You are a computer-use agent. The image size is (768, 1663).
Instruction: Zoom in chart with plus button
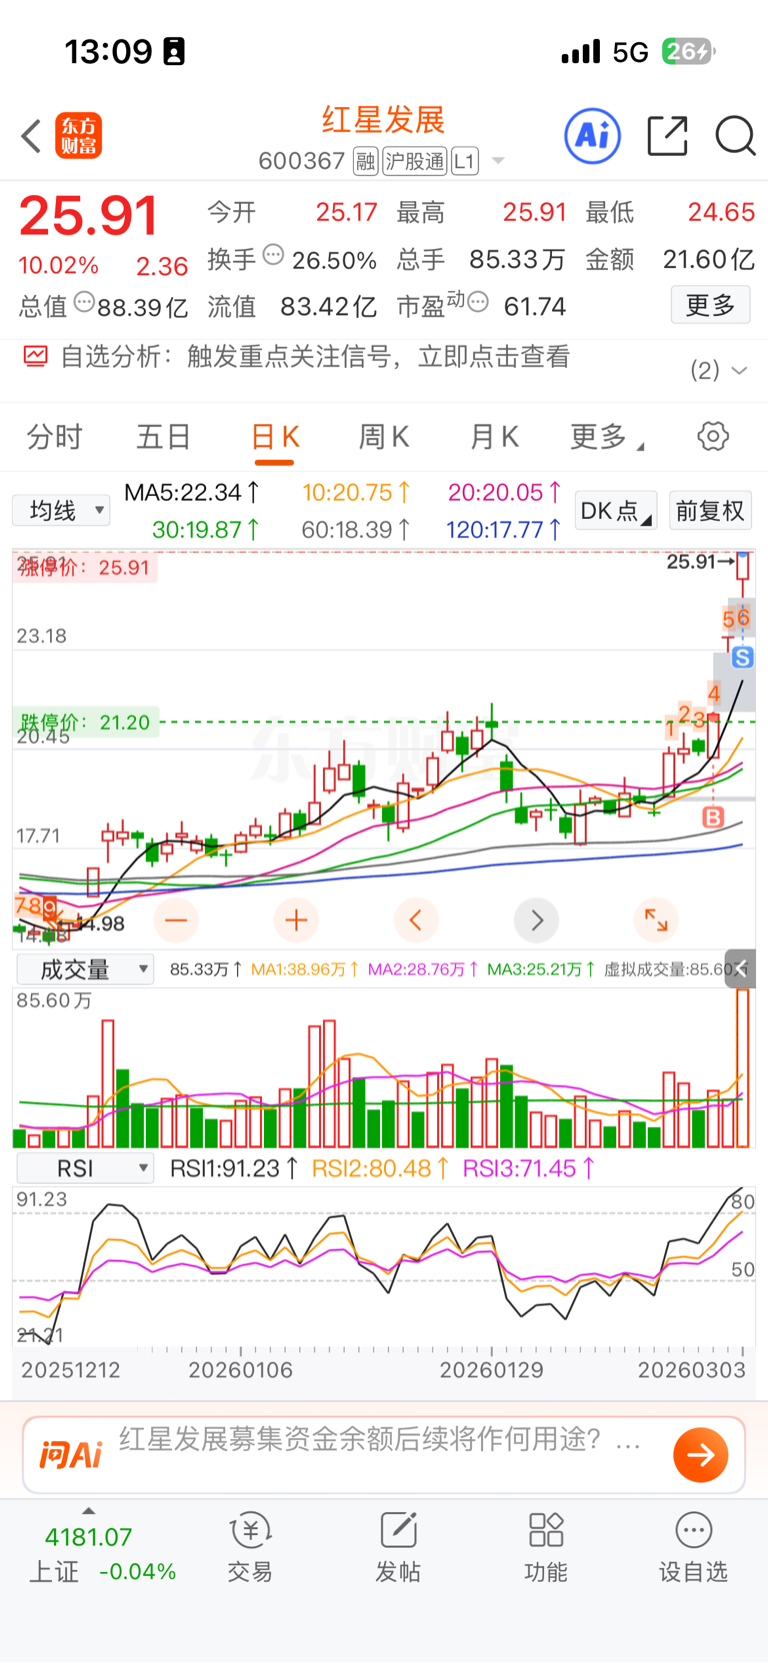[296, 919]
